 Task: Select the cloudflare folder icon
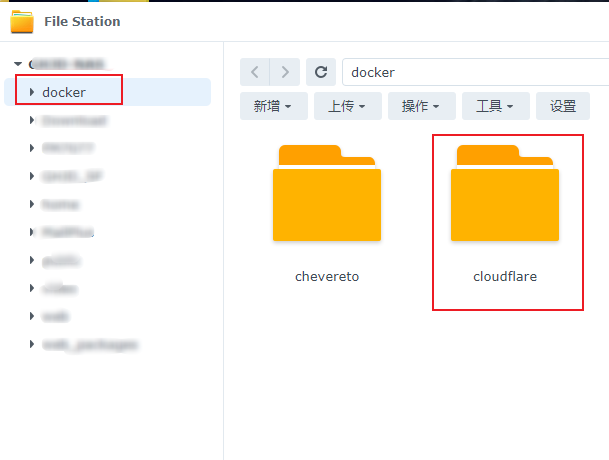pos(505,193)
